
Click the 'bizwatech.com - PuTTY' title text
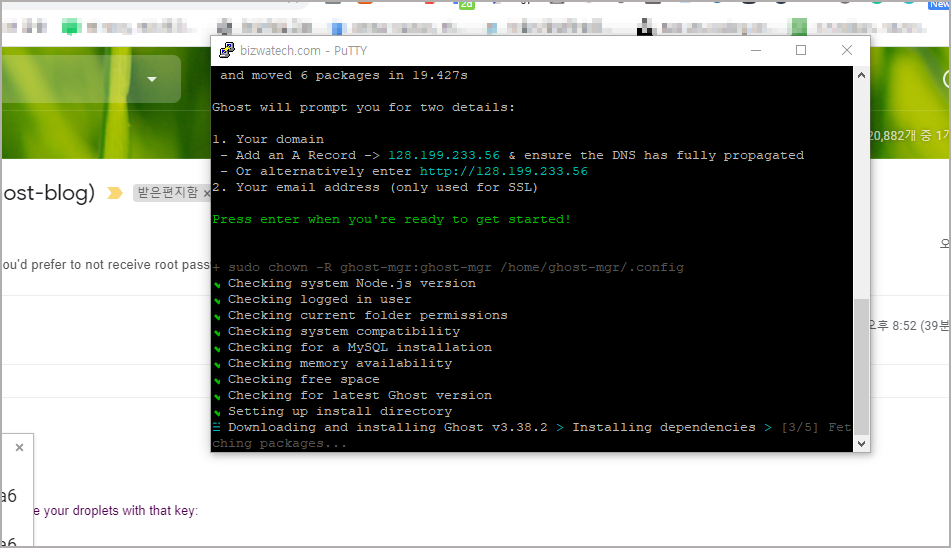tap(303, 51)
